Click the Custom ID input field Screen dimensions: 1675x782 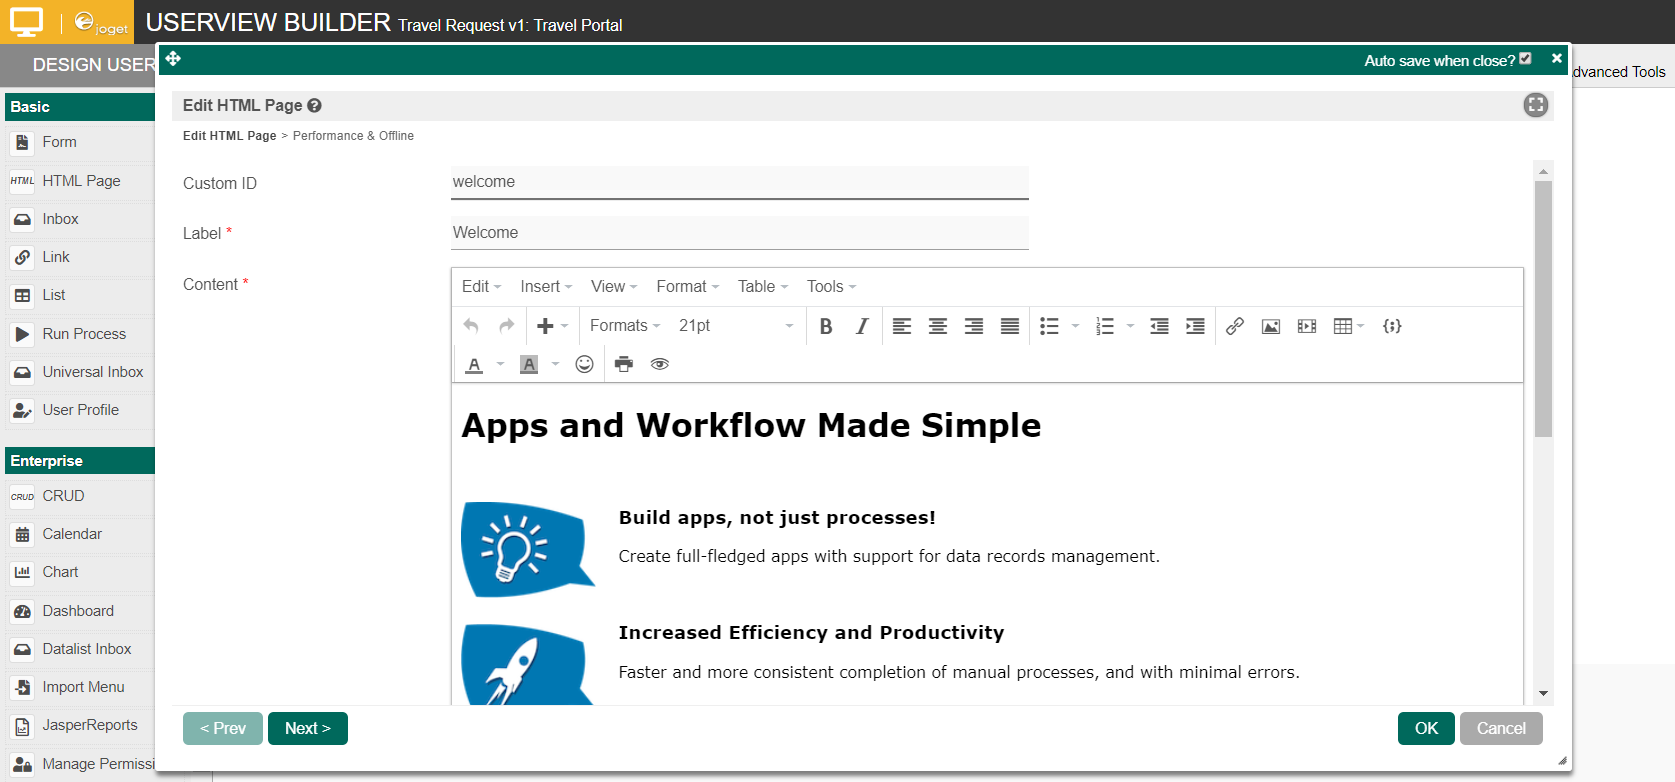(x=739, y=182)
